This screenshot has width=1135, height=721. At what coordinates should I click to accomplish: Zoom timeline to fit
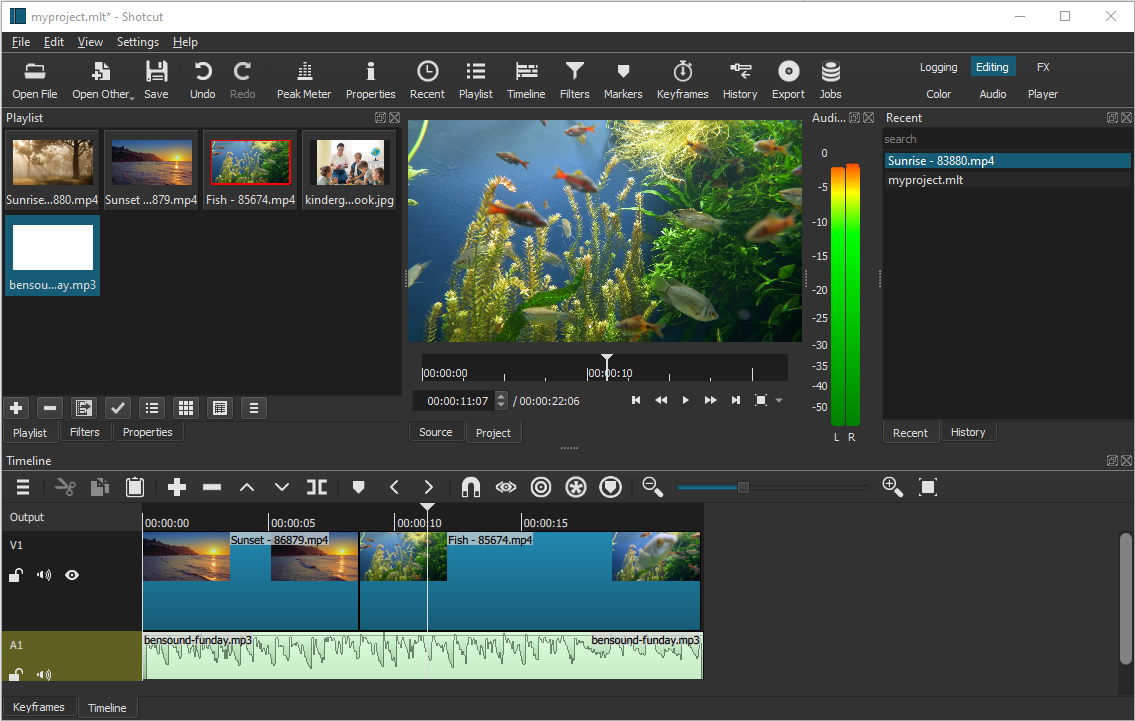tap(927, 487)
